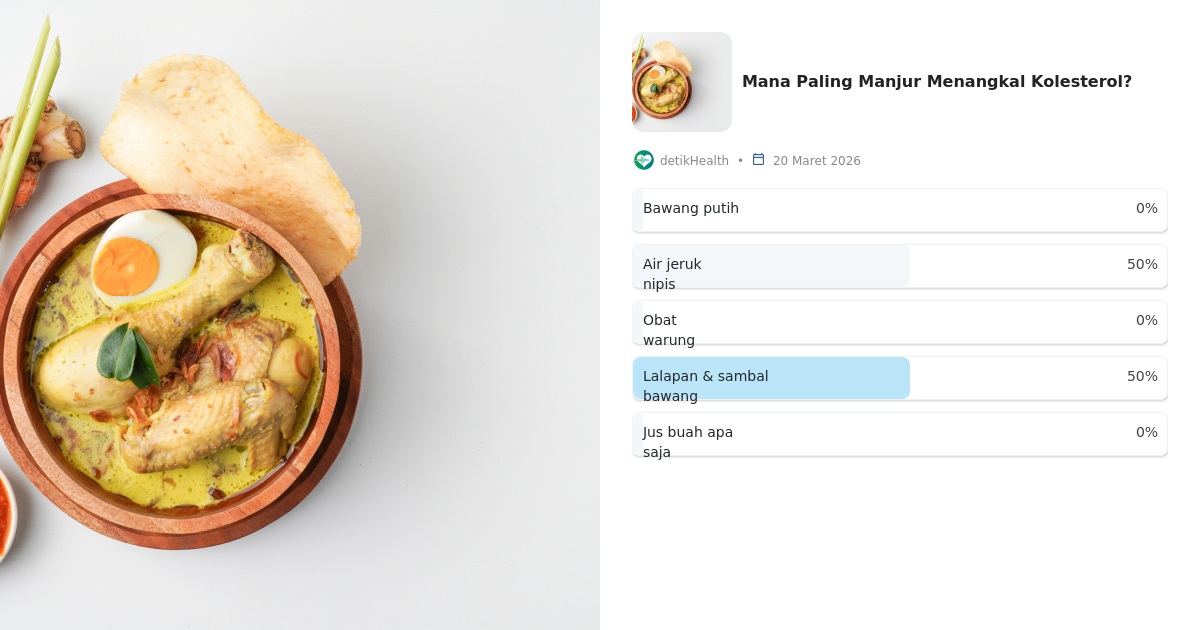Open the small poll thumbnail image
1200x630 pixels.
[x=682, y=82]
